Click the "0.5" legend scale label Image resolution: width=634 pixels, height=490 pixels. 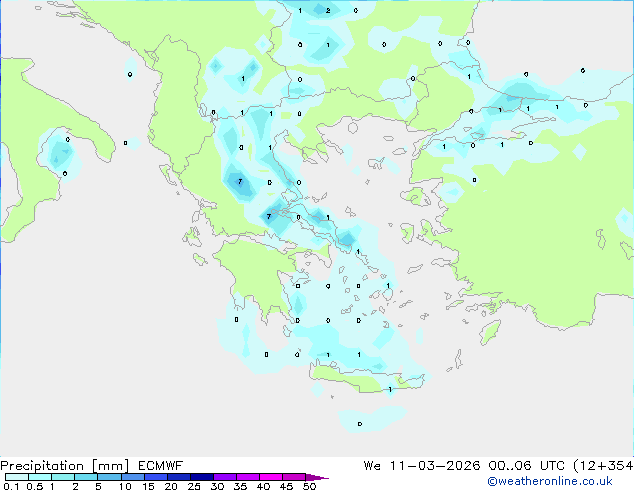(x=34, y=486)
